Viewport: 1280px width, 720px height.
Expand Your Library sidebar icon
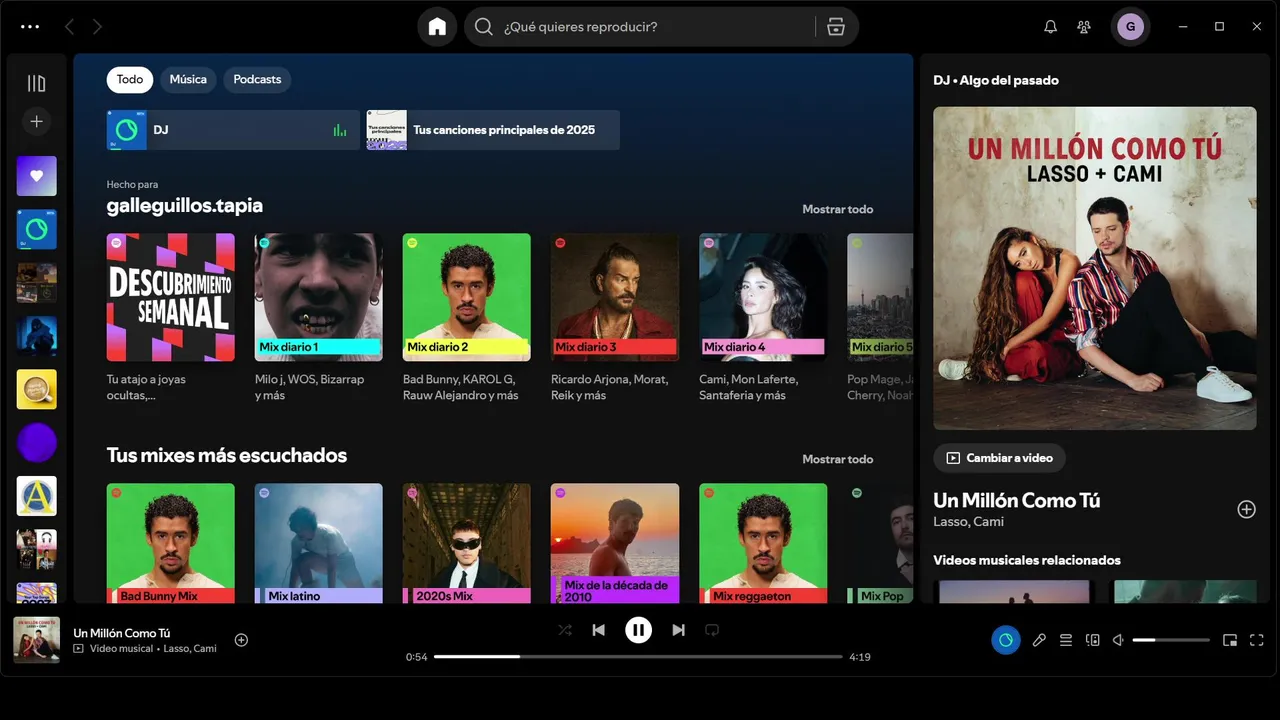(x=37, y=84)
